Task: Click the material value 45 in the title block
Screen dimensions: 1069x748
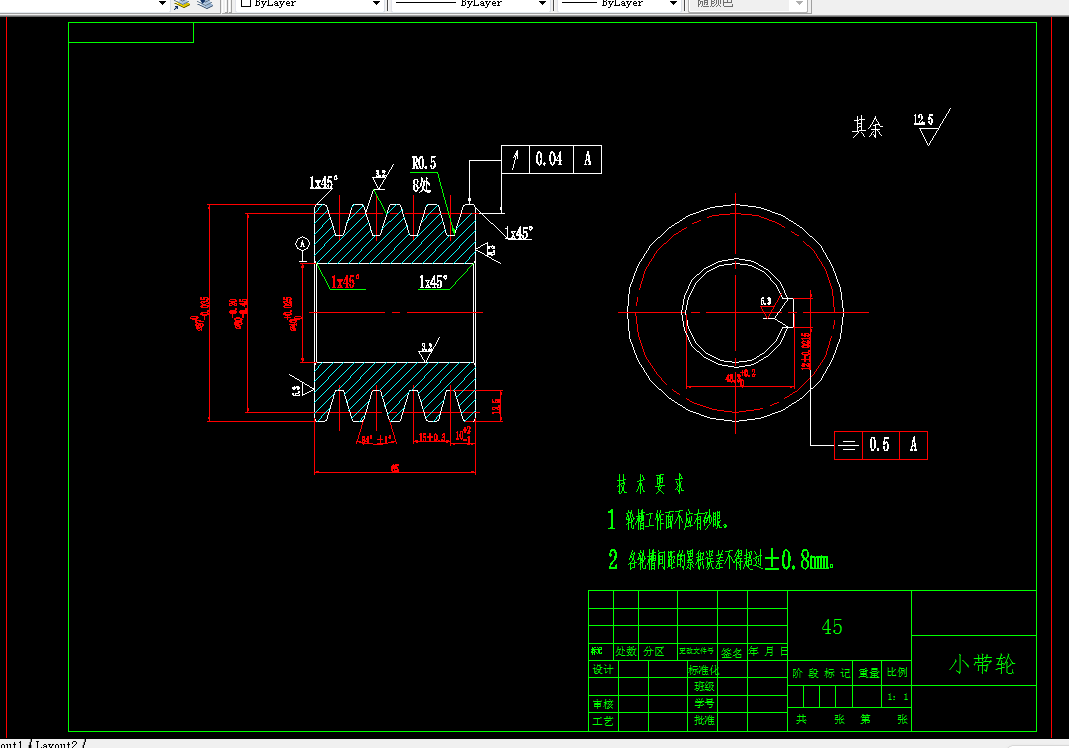Action: click(832, 627)
